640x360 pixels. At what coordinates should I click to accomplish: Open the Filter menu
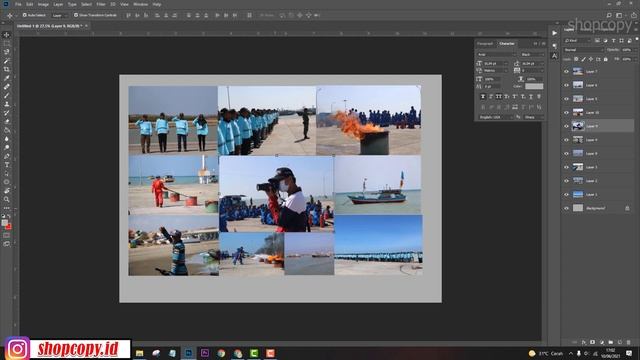pyautogui.click(x=101, y=4)
